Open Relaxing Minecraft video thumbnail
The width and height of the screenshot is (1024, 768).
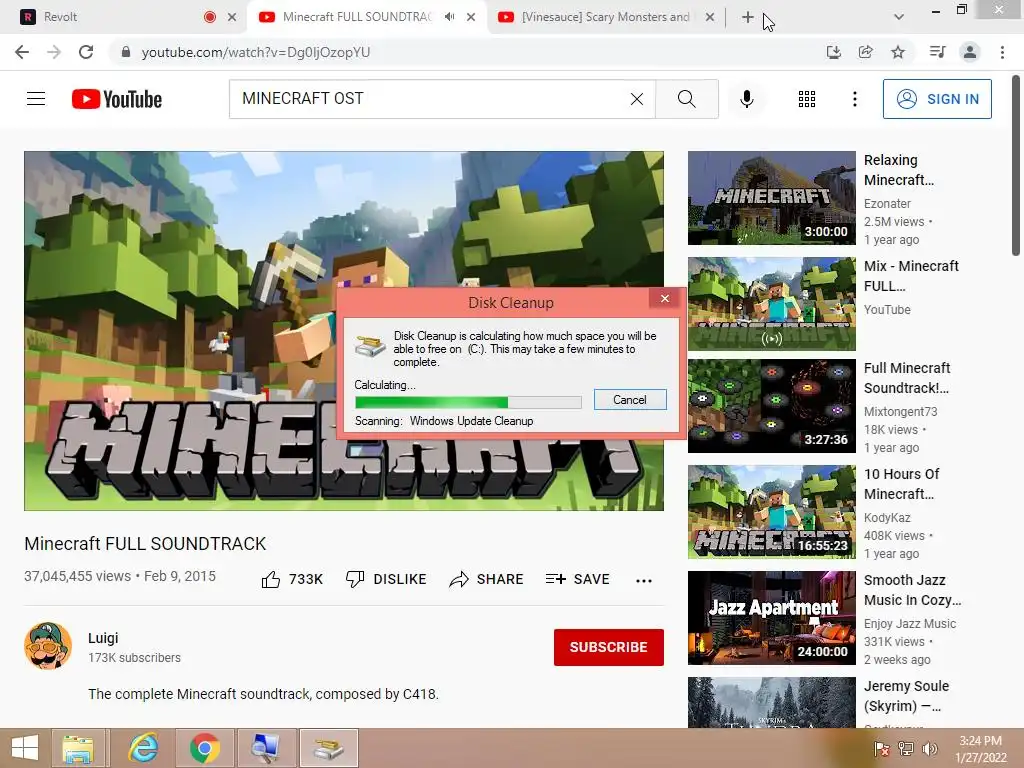771,198
